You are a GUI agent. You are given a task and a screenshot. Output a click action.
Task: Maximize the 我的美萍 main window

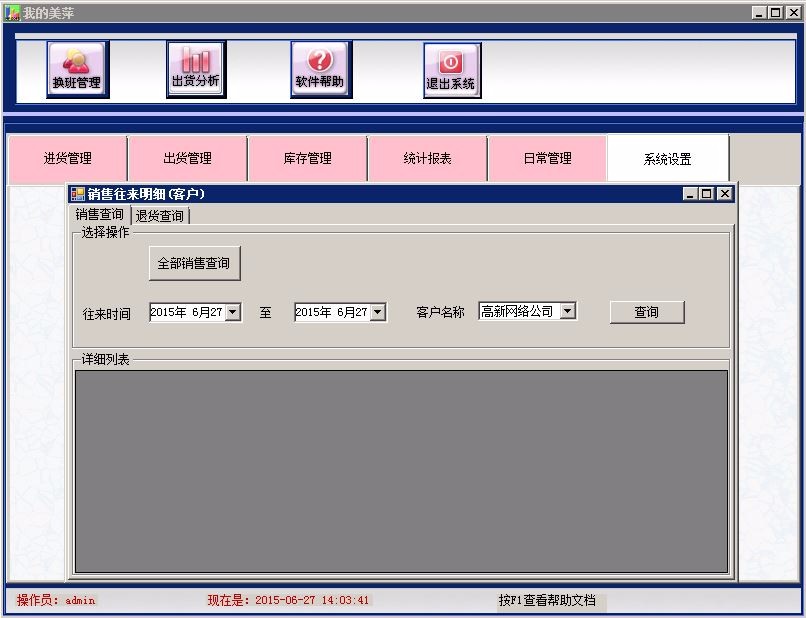[x=776, y=13]
